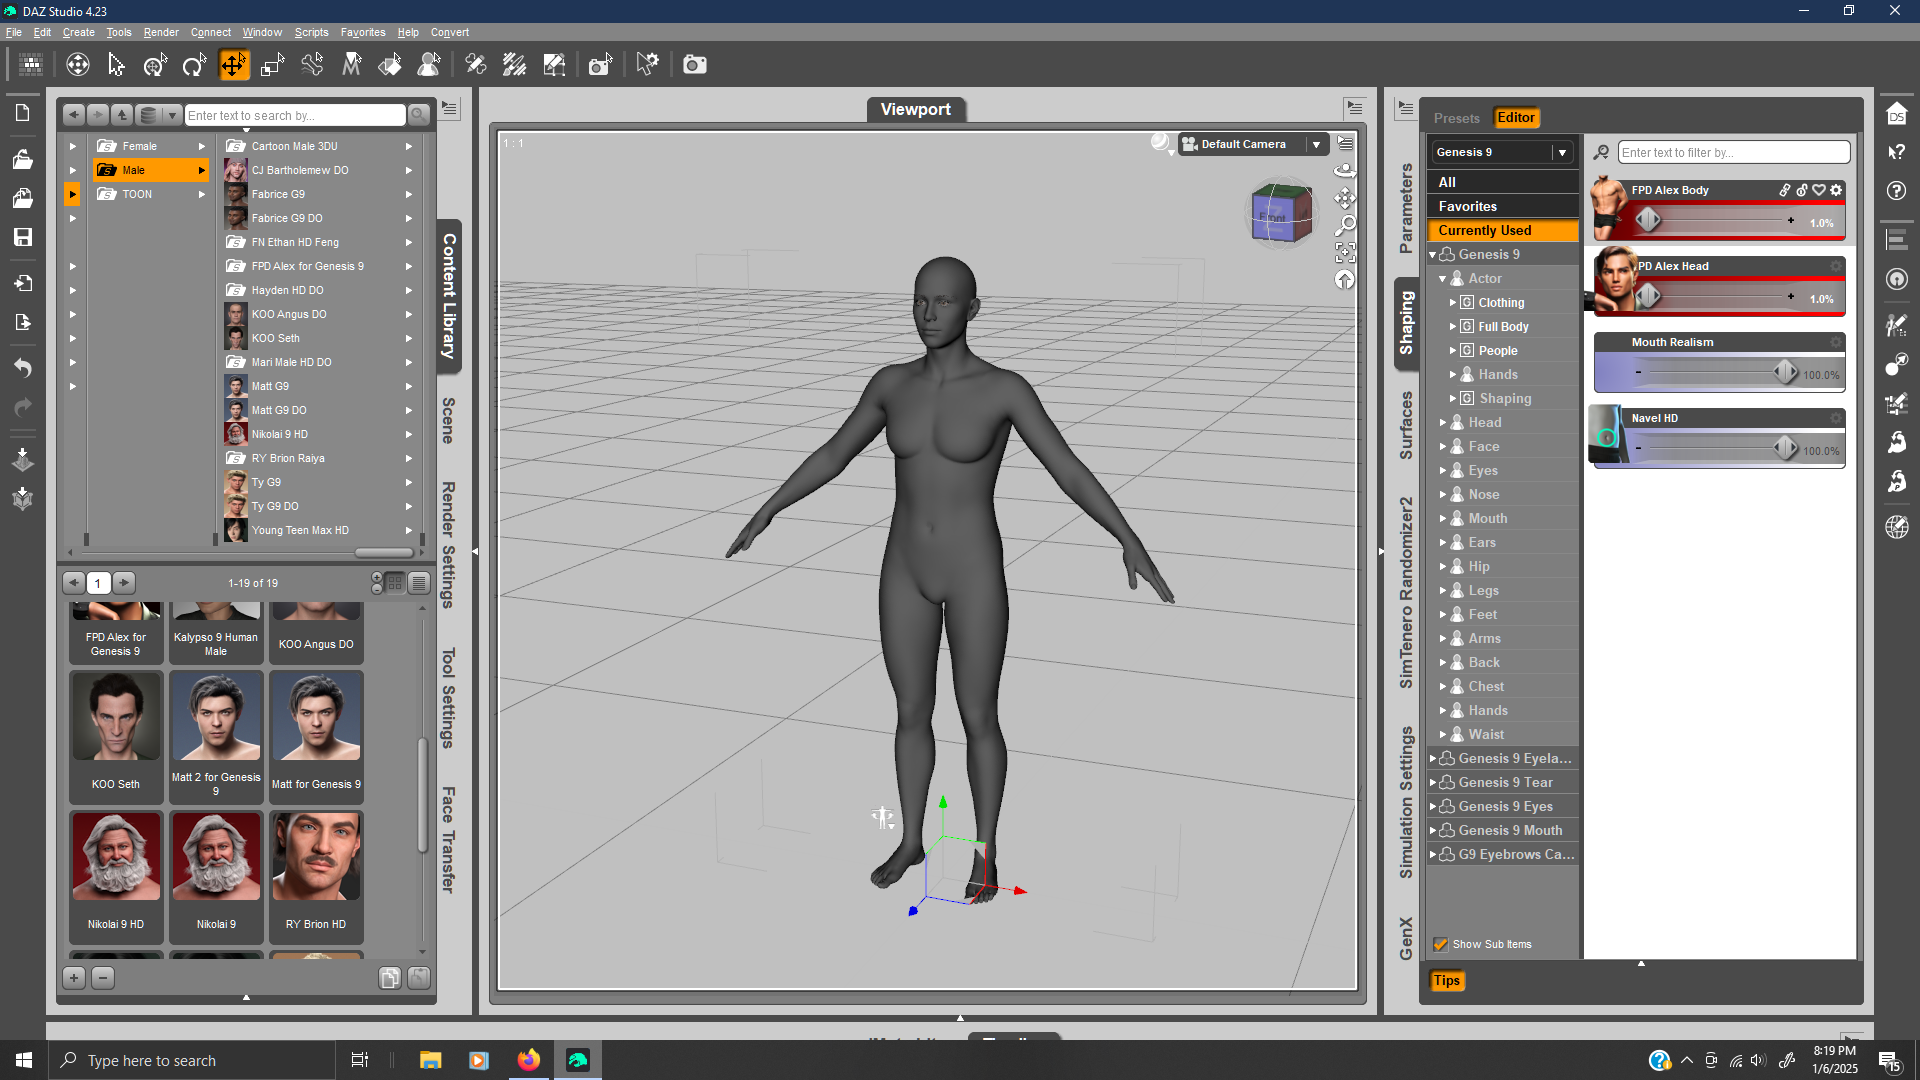1920x1080 pixels.
Task: Switch to the Presets tab
Action: 1456,118
